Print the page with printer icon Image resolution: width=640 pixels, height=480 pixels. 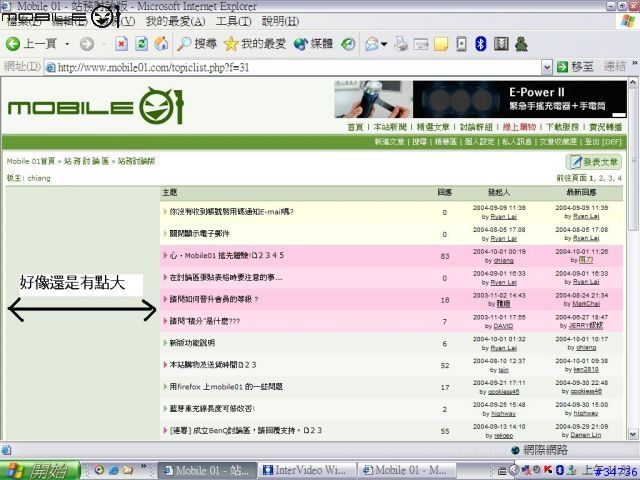click(401, 44)
